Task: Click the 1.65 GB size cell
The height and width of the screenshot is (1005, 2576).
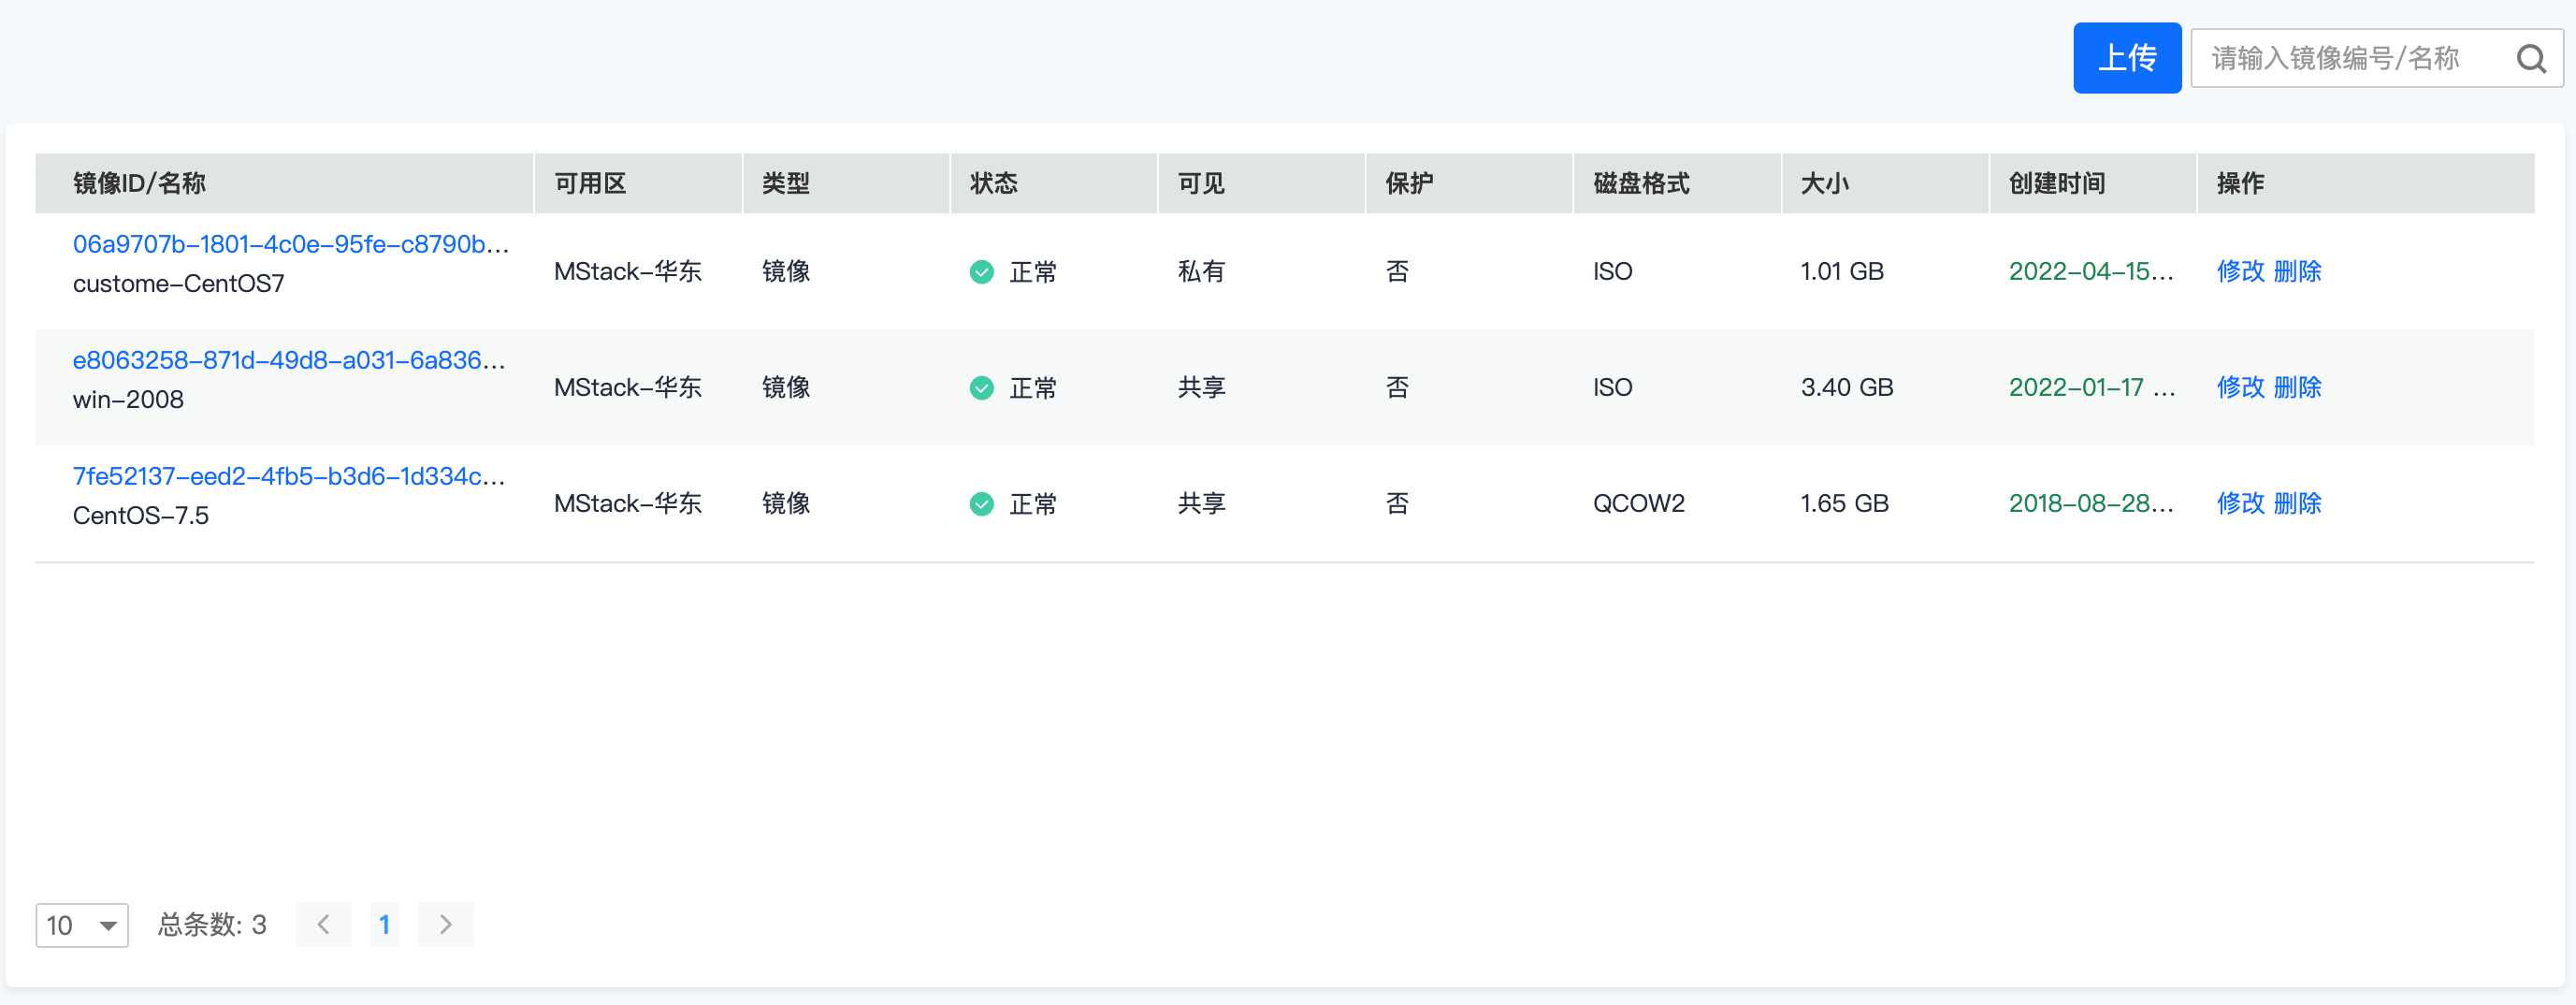Action: (1845, 503)
